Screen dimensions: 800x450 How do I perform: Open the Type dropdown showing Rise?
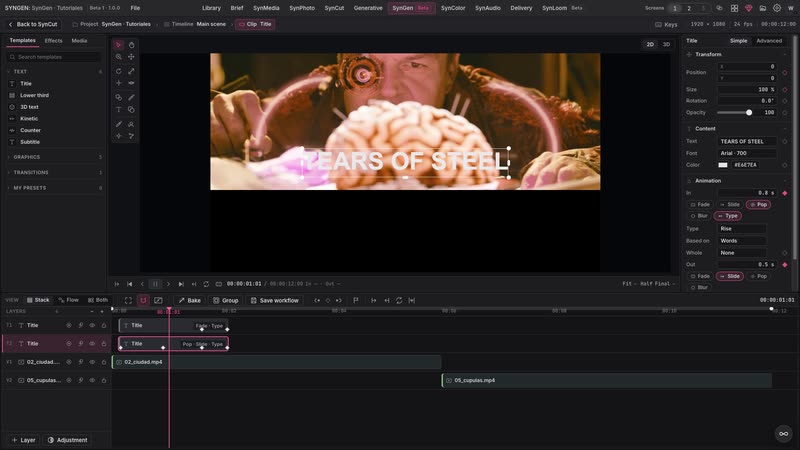(742, 229)
